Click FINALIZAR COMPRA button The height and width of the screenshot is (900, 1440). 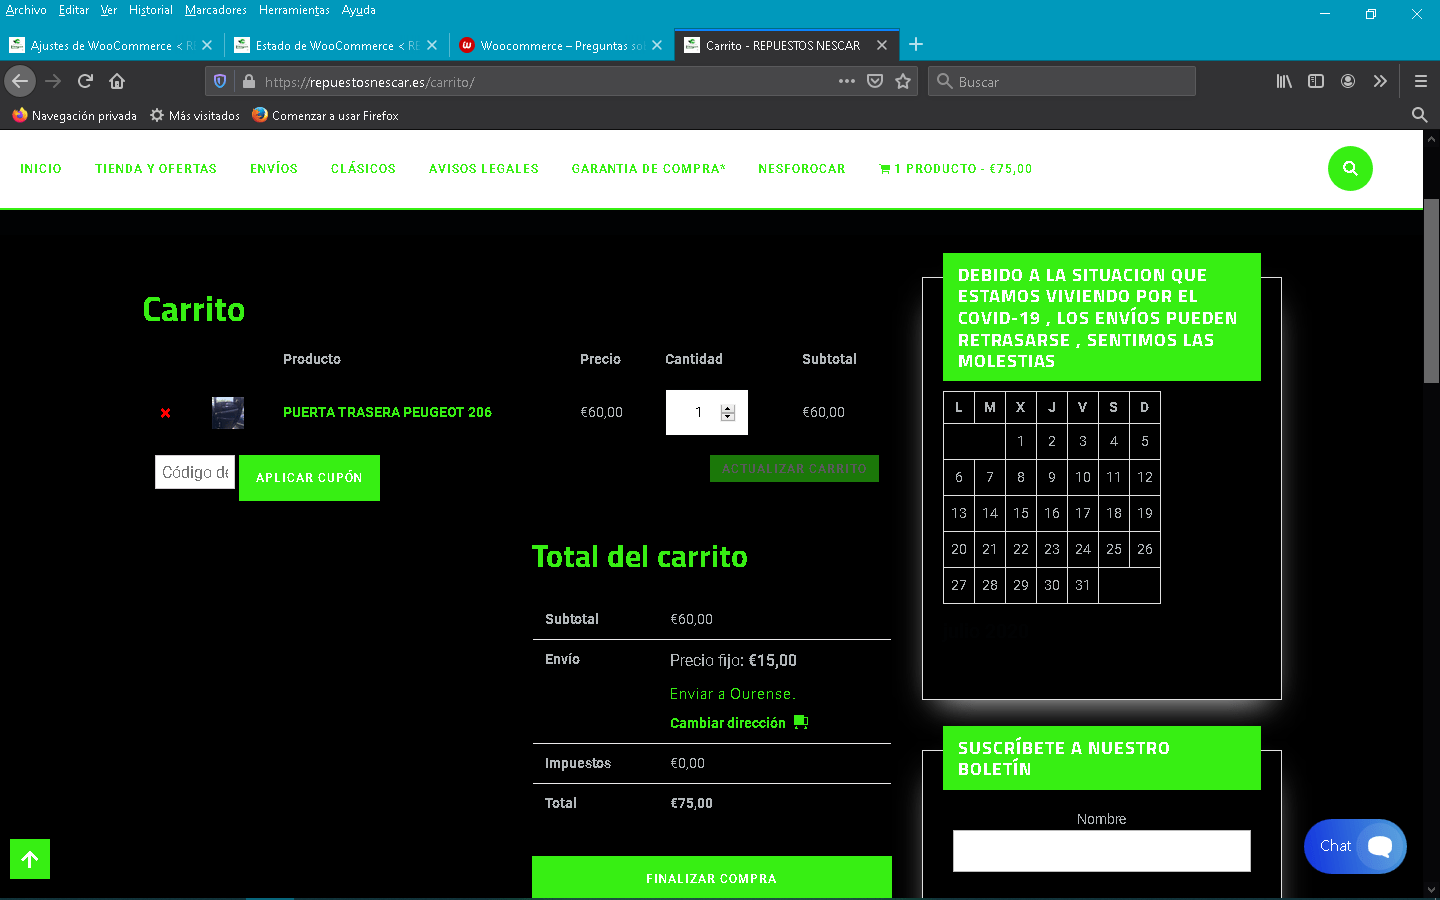point(712,878)
